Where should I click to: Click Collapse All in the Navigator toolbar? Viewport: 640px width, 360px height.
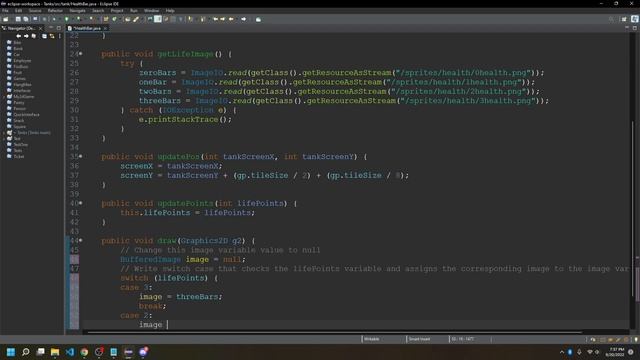(44, 36)
